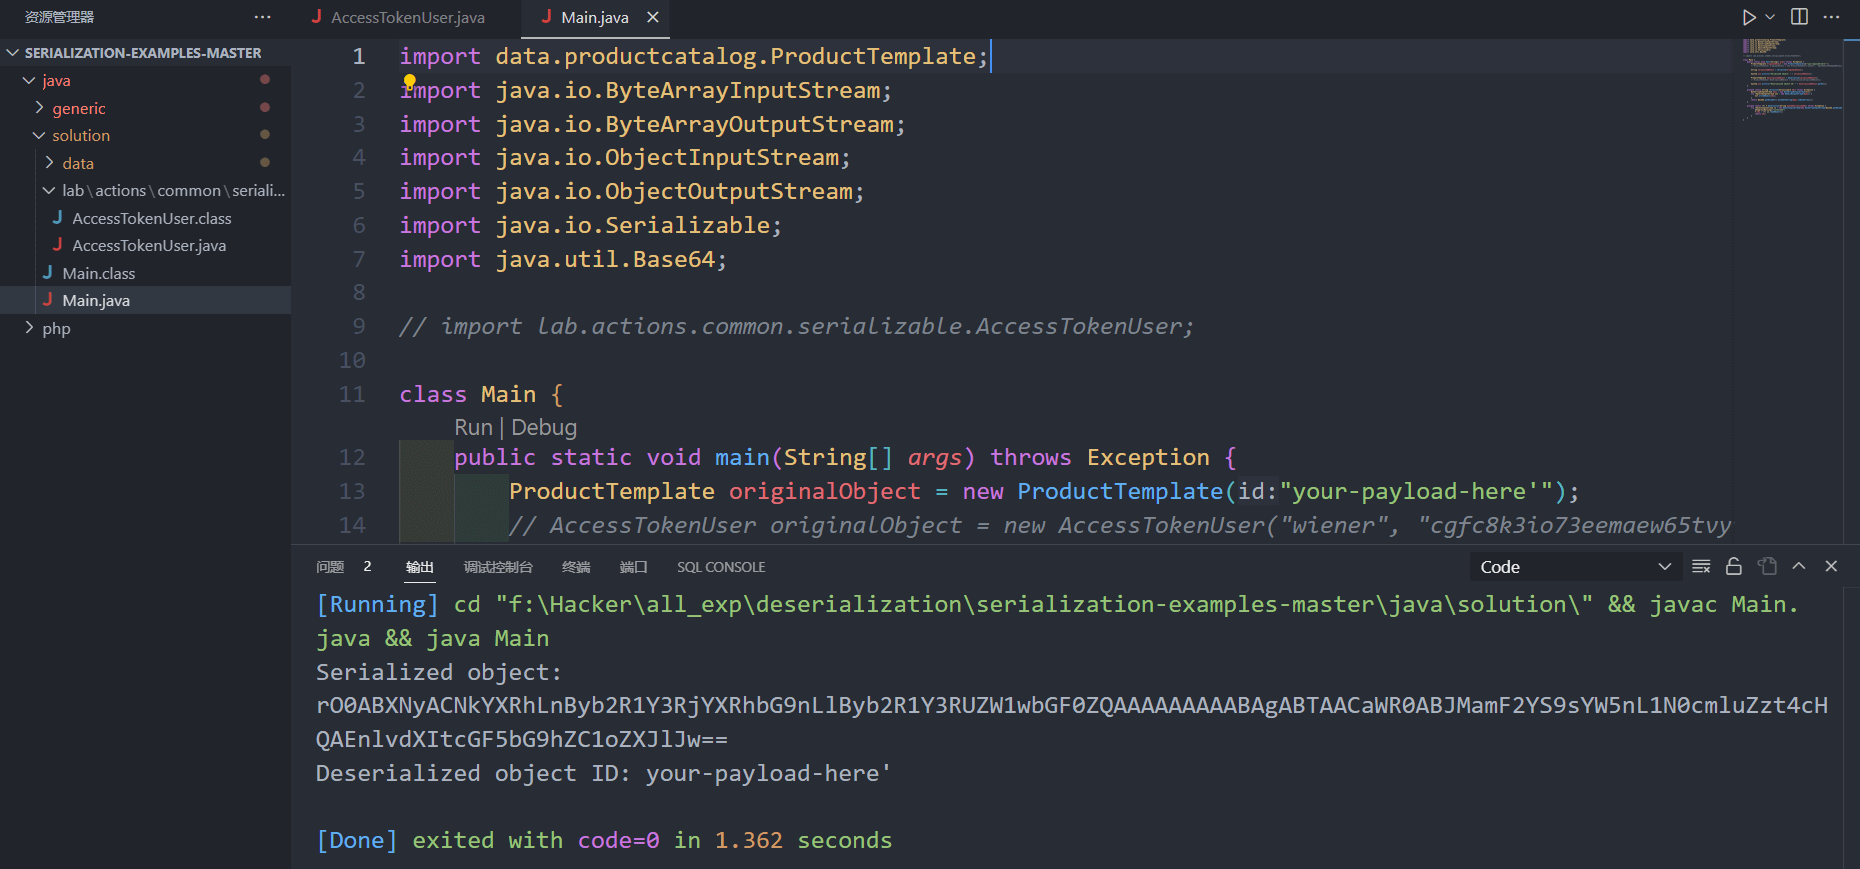Clear the output panel contents

(1701, 567)
